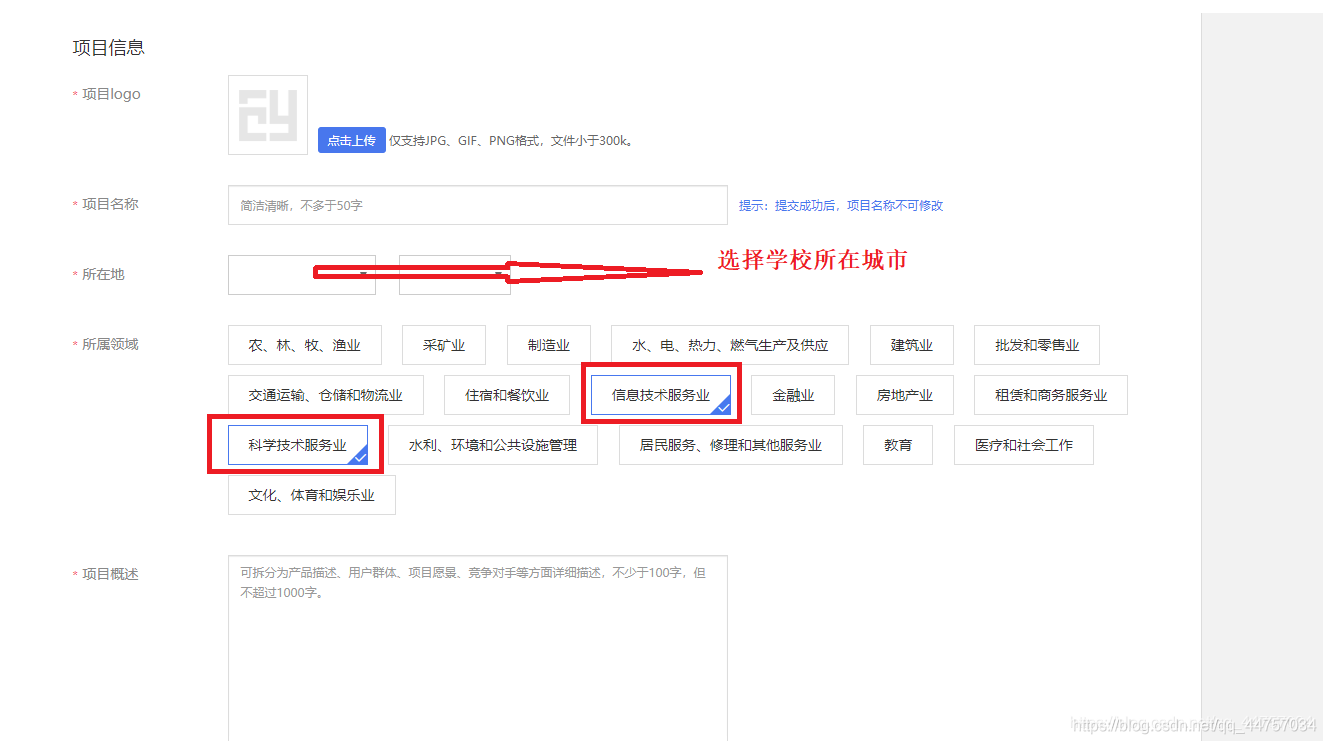The width and height of the screenshot is (1326, 744).
Task: Select the 教育 field option
Action: tap(898, 445)
